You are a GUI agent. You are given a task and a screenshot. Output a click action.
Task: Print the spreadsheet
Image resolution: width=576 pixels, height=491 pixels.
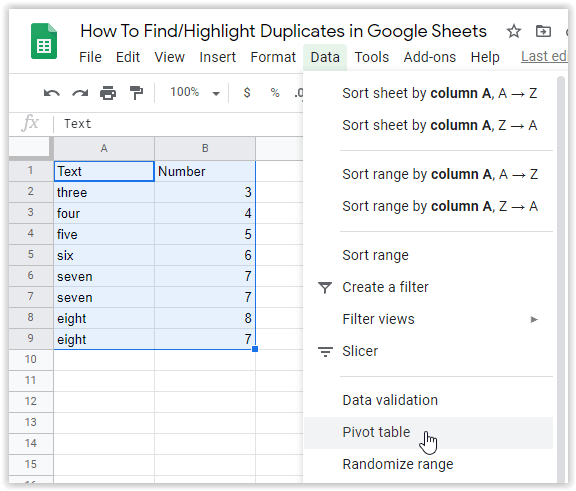(x=108, y=93)
